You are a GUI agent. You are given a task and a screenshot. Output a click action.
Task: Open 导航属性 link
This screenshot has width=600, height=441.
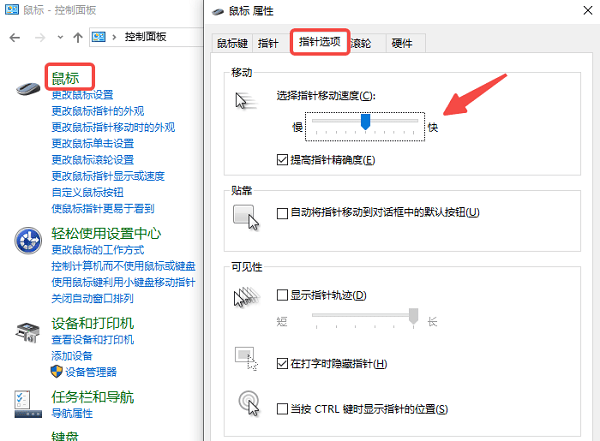coord(72,413)
